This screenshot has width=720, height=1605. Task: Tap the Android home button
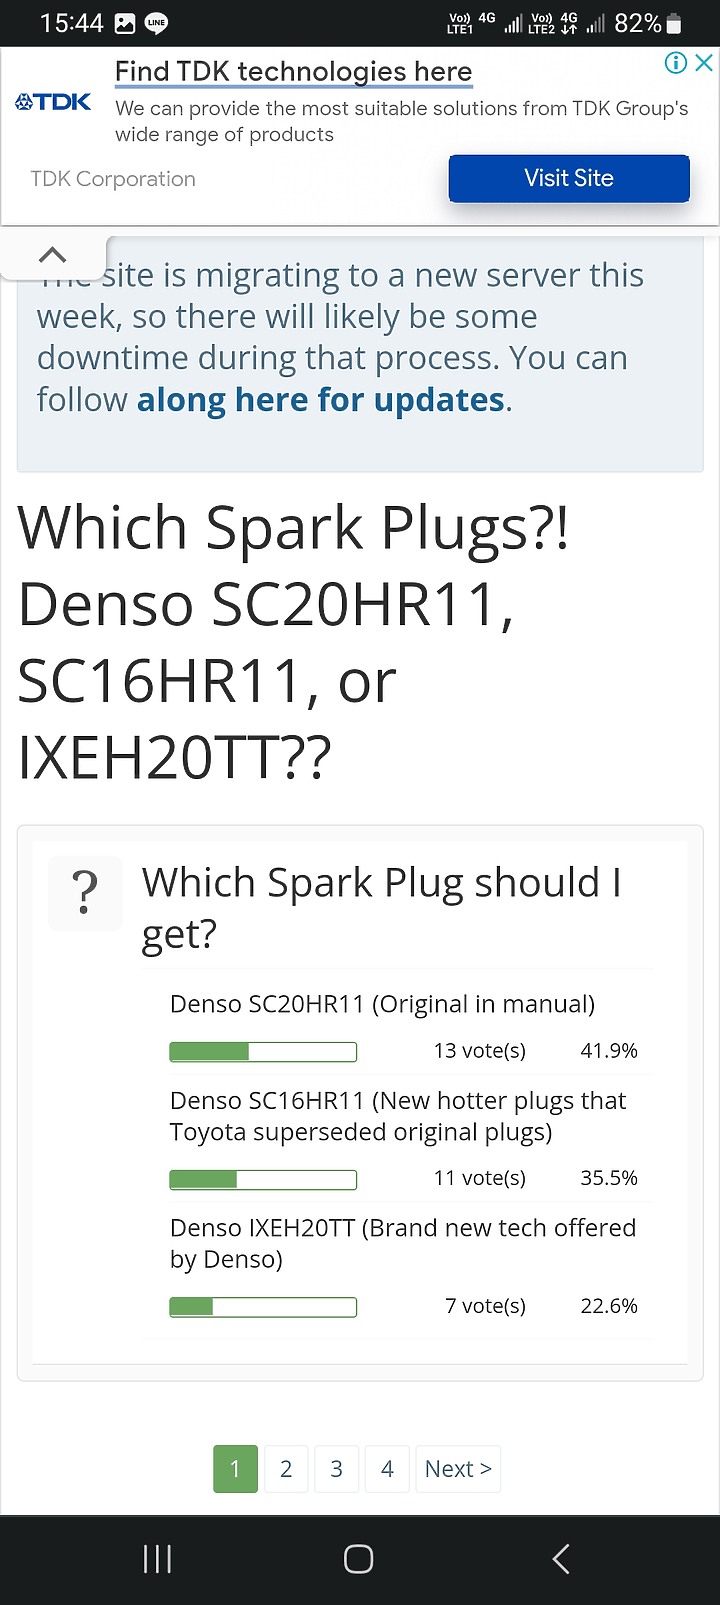[x=358, y=1558]
